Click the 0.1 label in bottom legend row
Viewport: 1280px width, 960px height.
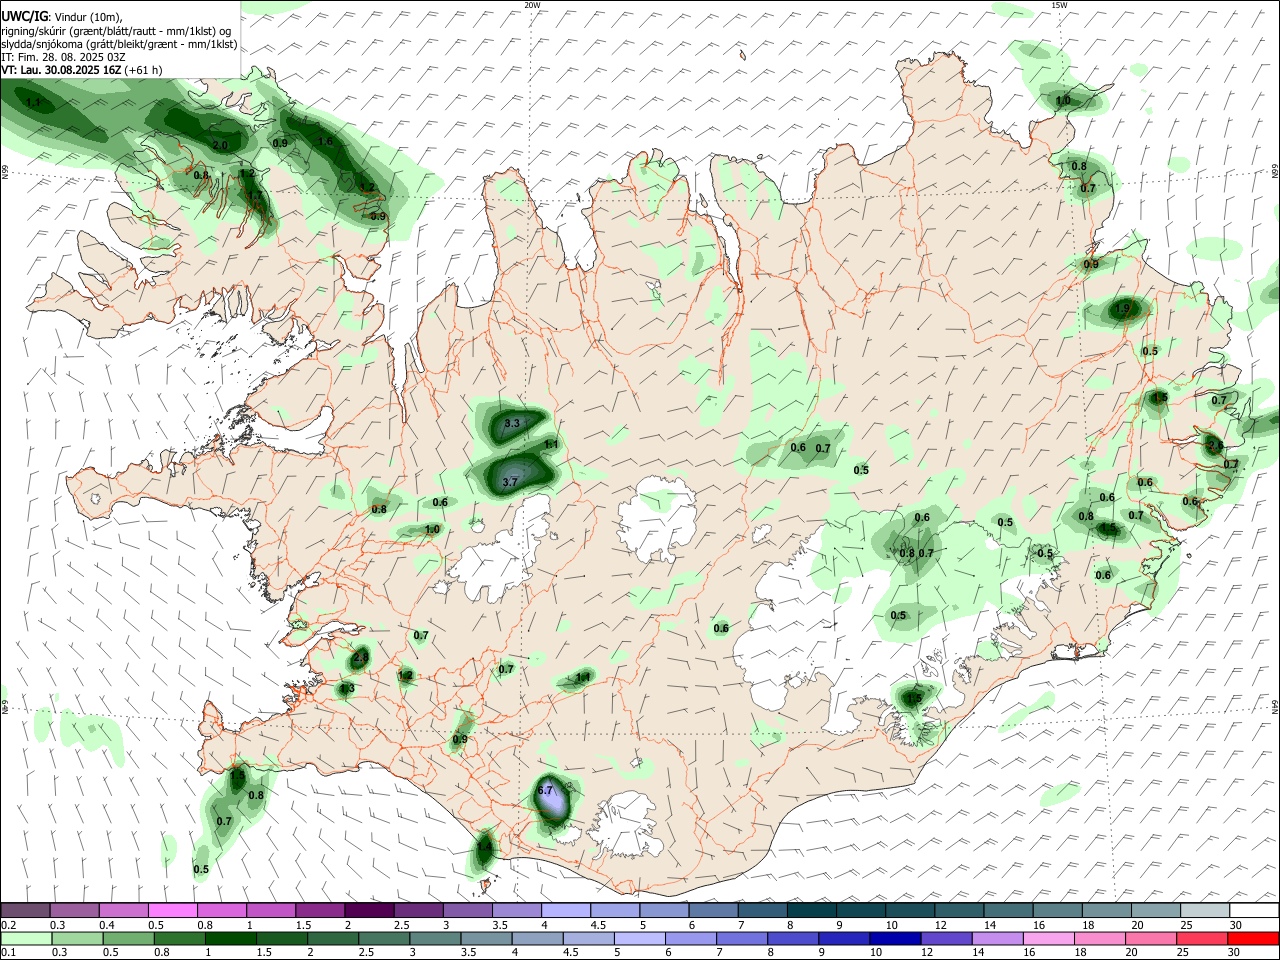tap(9, 953)
